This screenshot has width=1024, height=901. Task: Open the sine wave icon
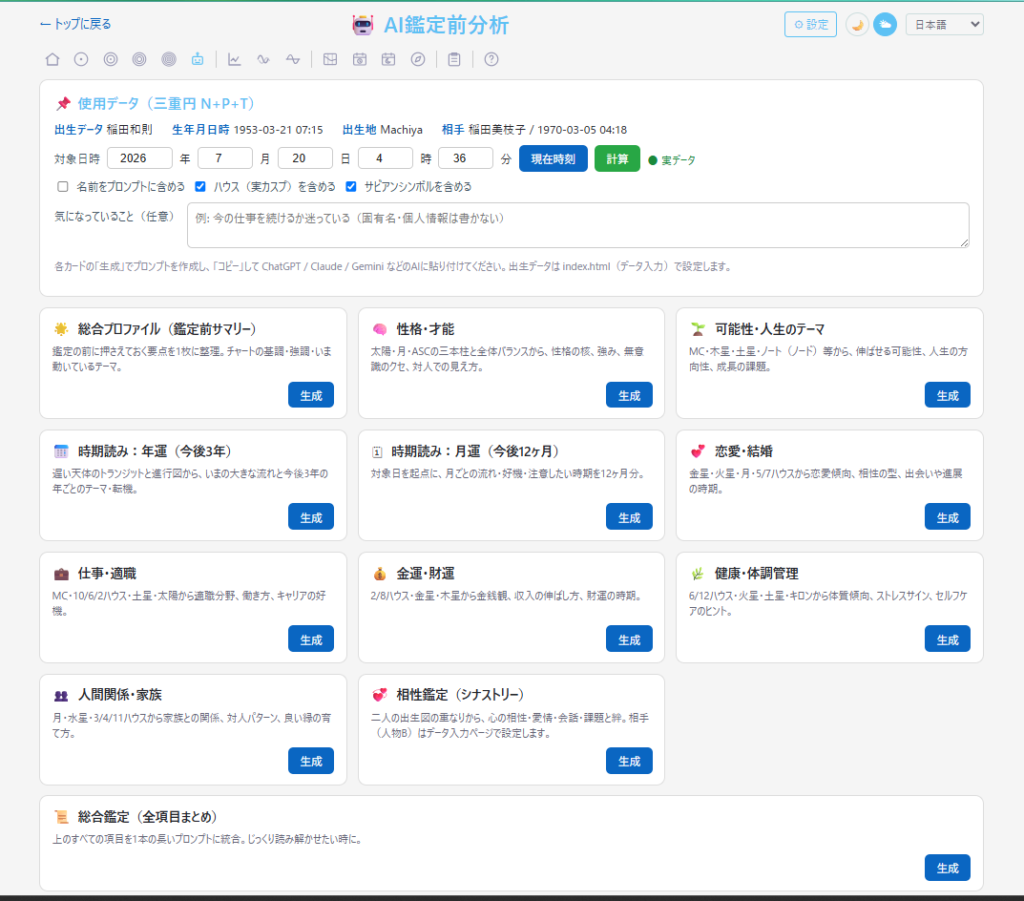[263, 59]
